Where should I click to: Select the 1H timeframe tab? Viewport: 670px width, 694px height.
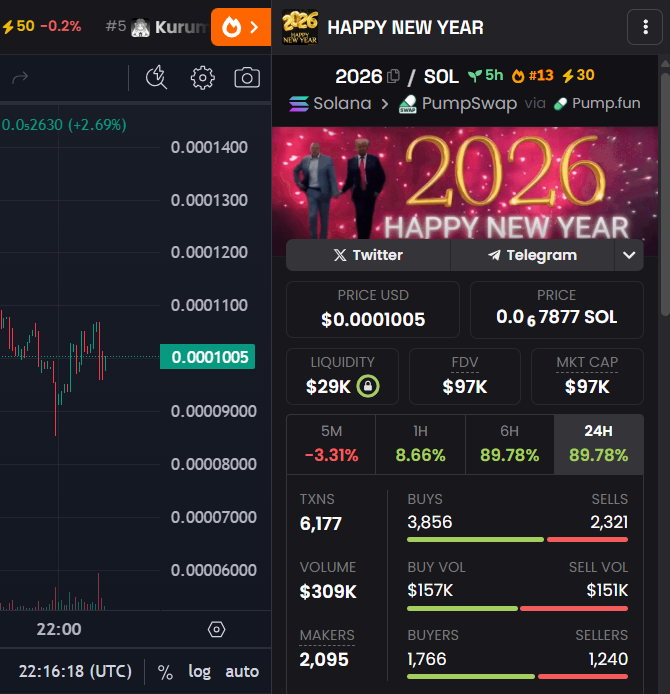(x=420, y=443)
